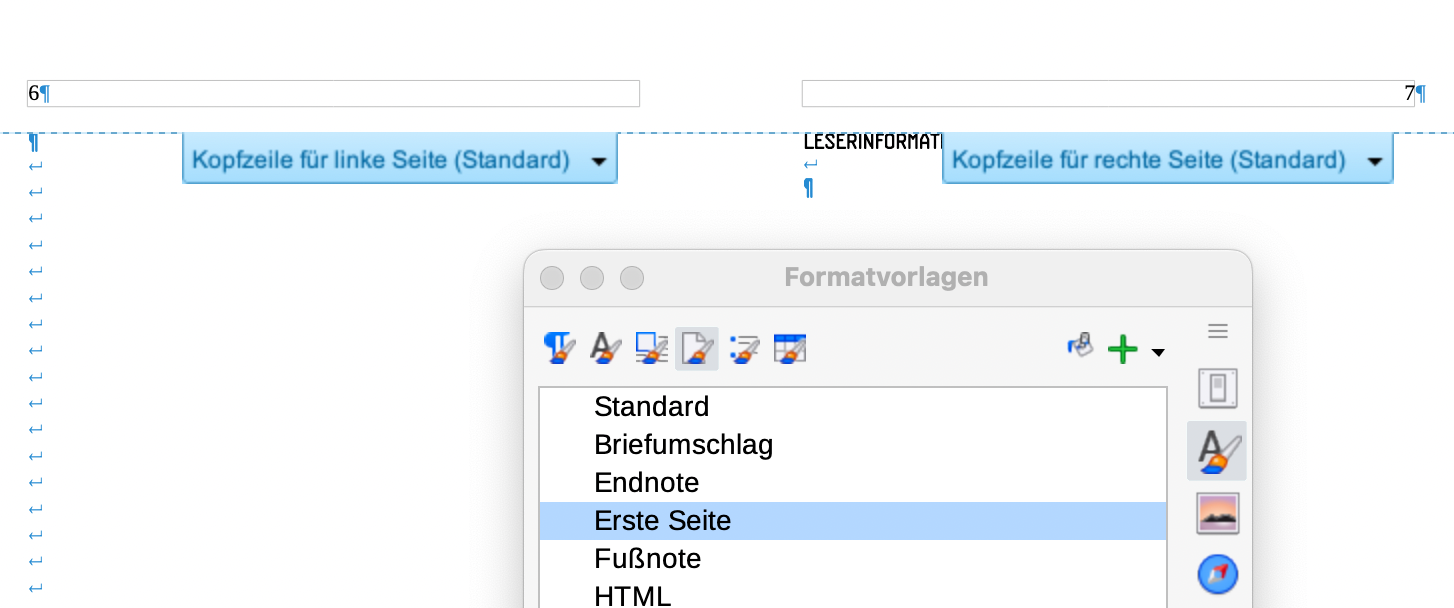Select Character Styles icon in Formatvorlagen
The width and height of the screenshot is (1454, 608).
coord(605,348)
